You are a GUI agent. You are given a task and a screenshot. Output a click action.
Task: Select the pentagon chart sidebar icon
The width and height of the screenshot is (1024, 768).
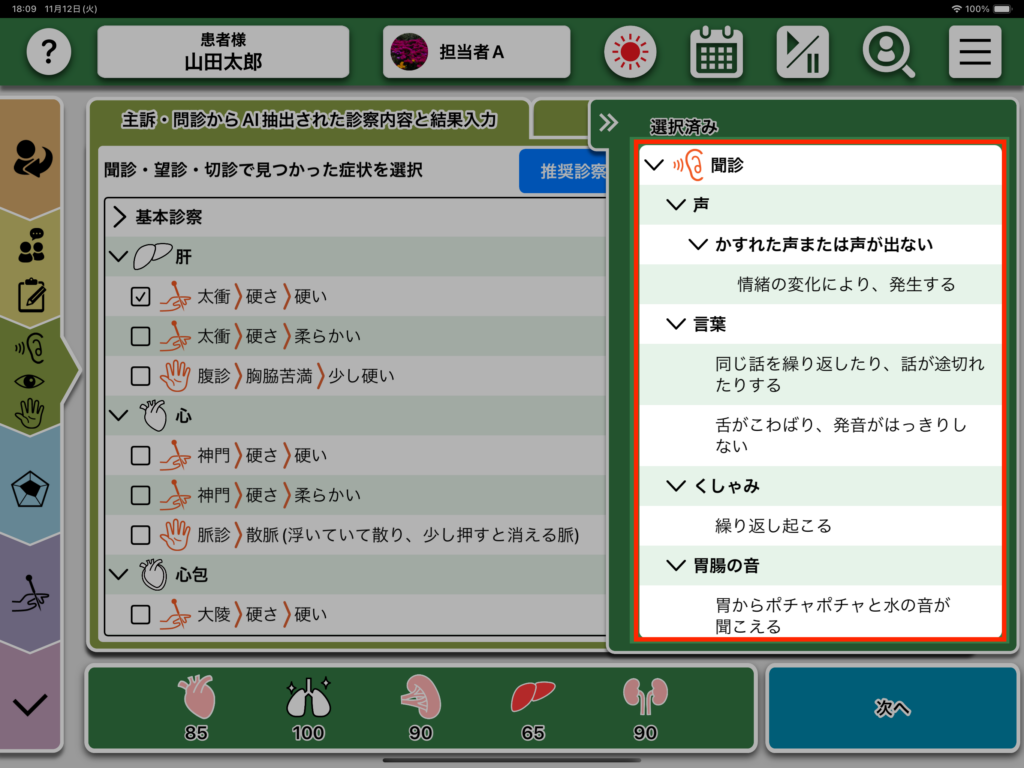[x=30, y=489]
